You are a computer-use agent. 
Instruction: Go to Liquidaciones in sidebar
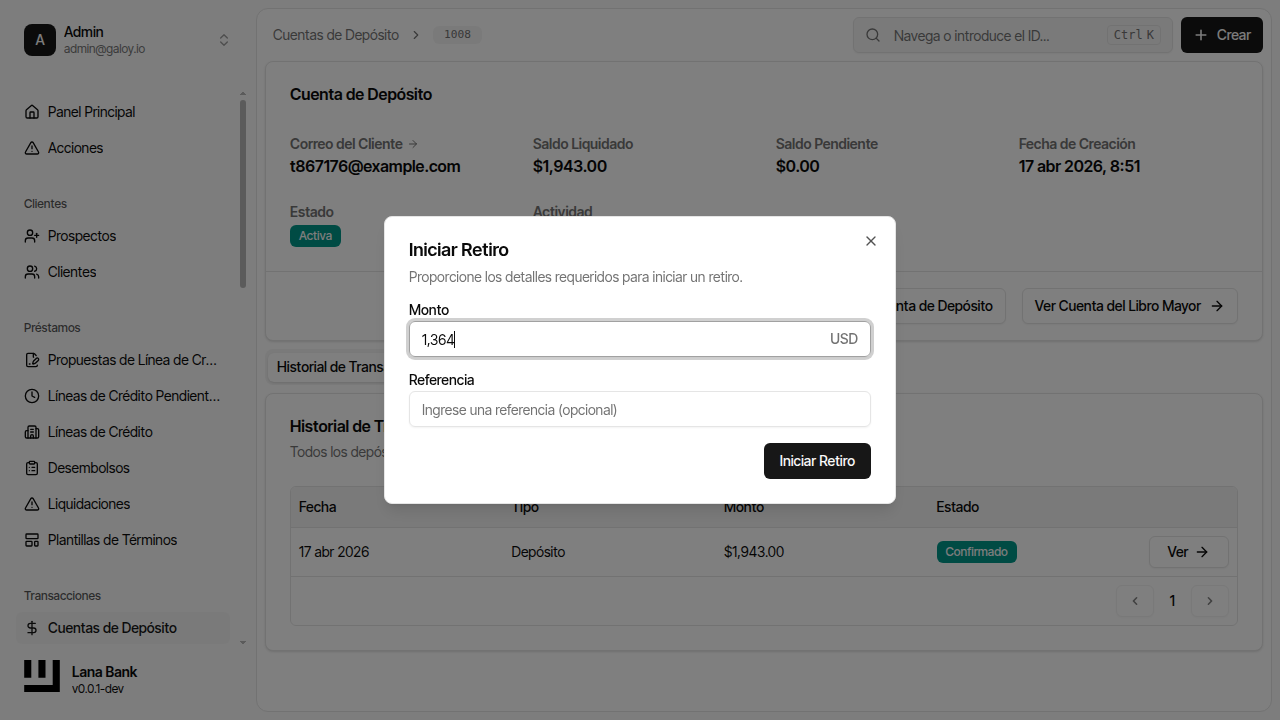pos(89,504)
